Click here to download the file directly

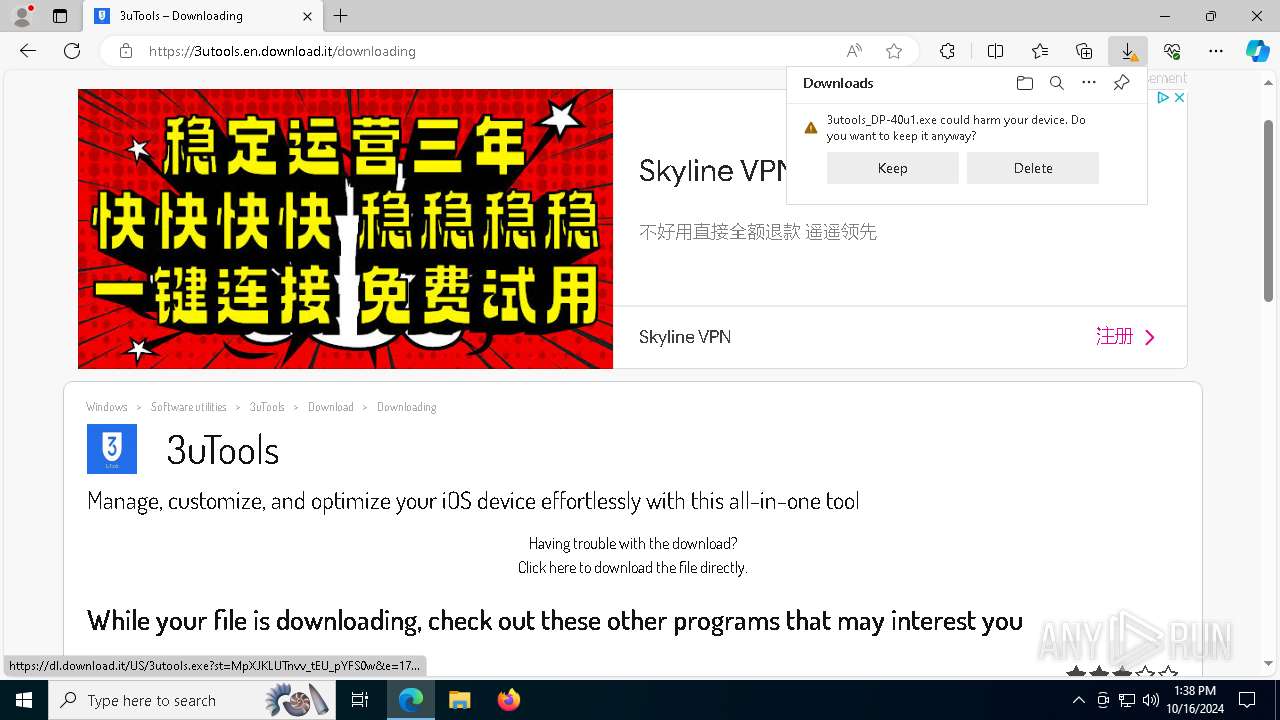(x=632, y=567)
